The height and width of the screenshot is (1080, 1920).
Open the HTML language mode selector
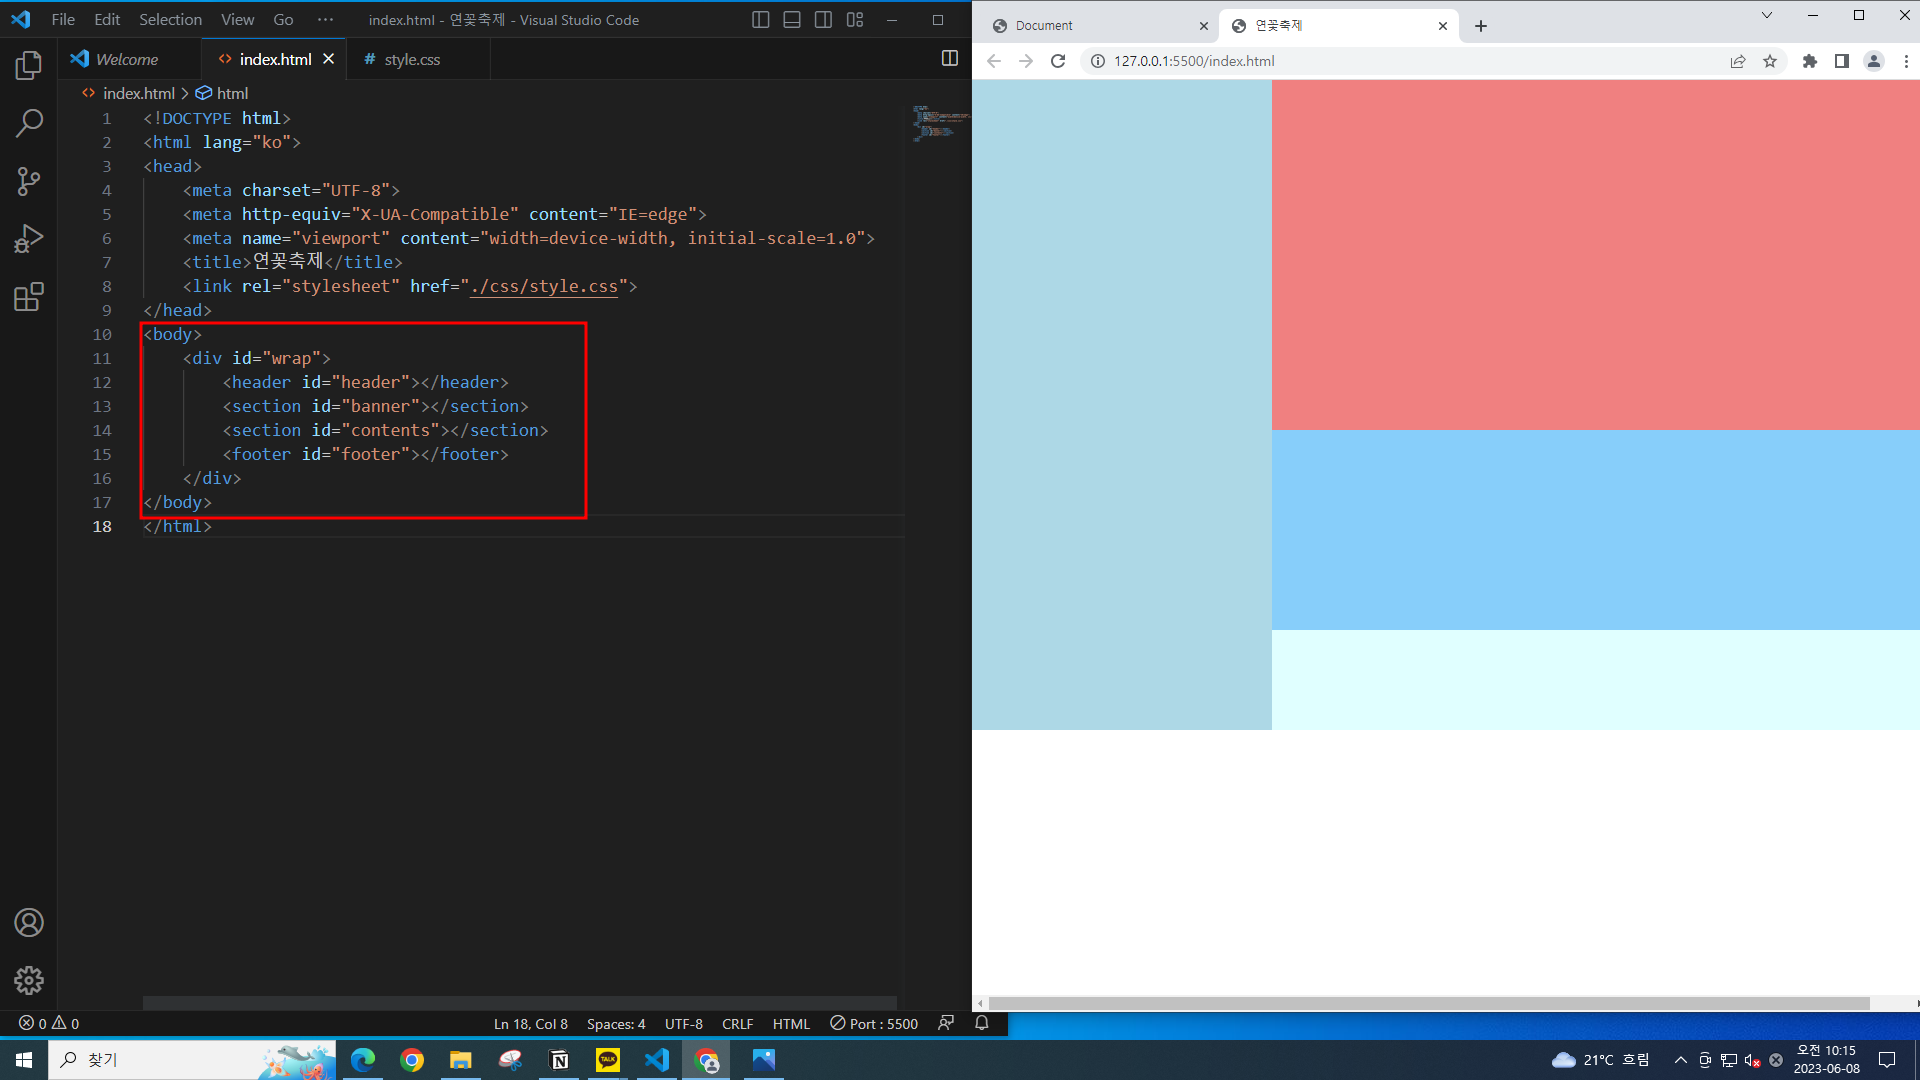click(x=791, y=1024)
